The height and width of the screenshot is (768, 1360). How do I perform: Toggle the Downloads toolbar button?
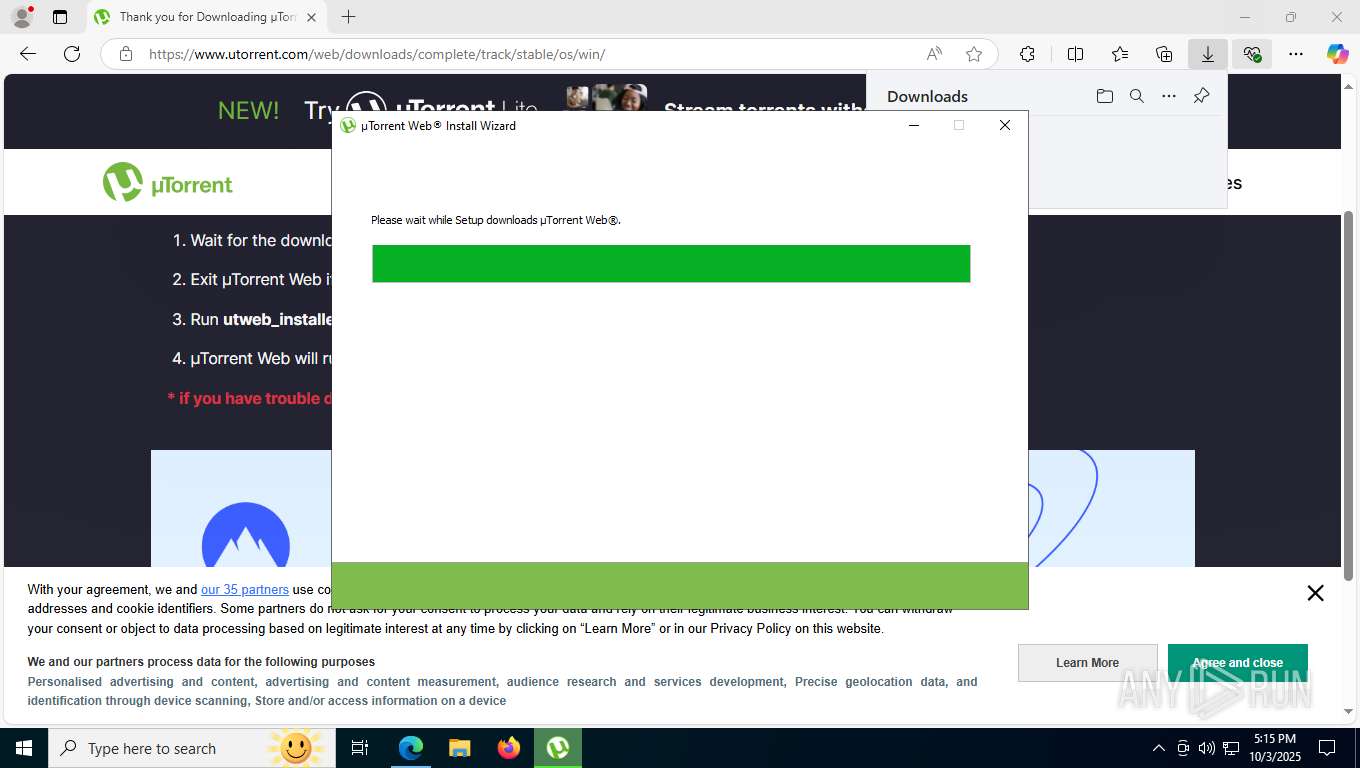(1208, 54)
